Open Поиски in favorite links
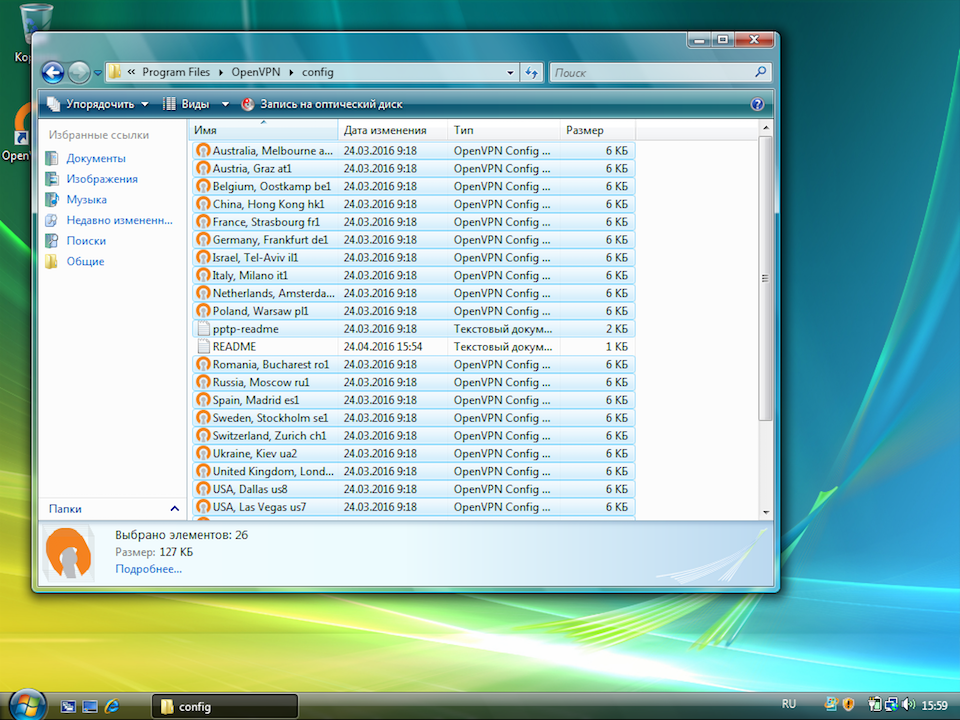This screenshot has height=720, width=960. (86, 241)
